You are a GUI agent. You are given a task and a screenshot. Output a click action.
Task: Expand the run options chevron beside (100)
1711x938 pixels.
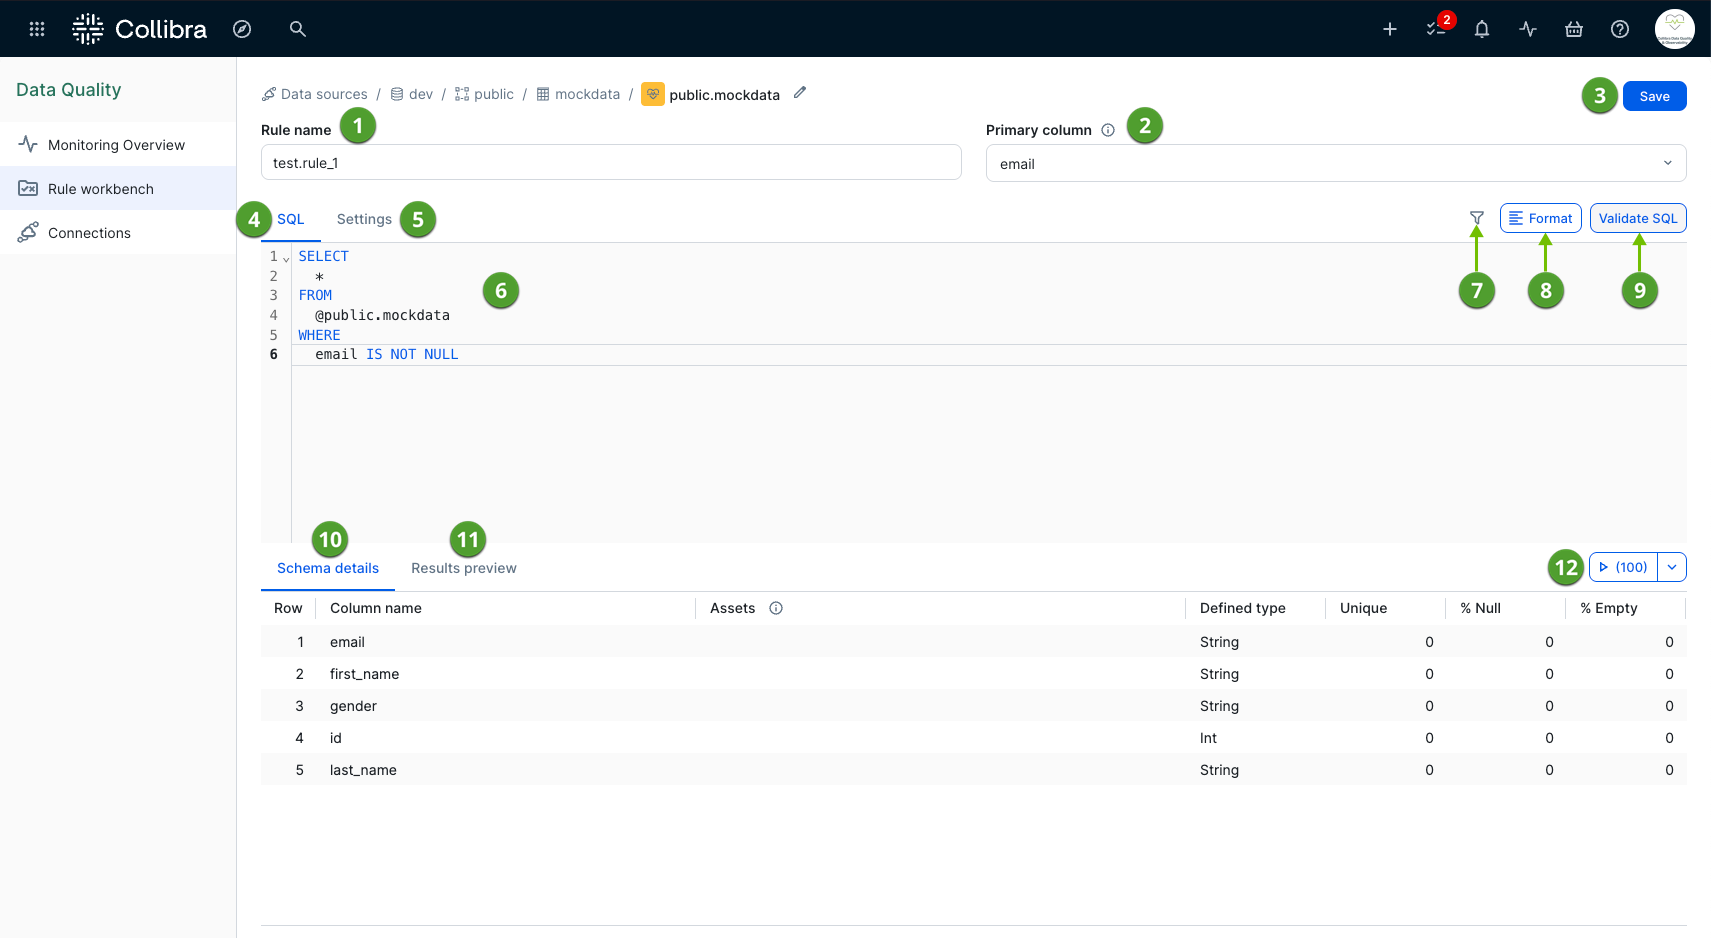click(1671, 567)
